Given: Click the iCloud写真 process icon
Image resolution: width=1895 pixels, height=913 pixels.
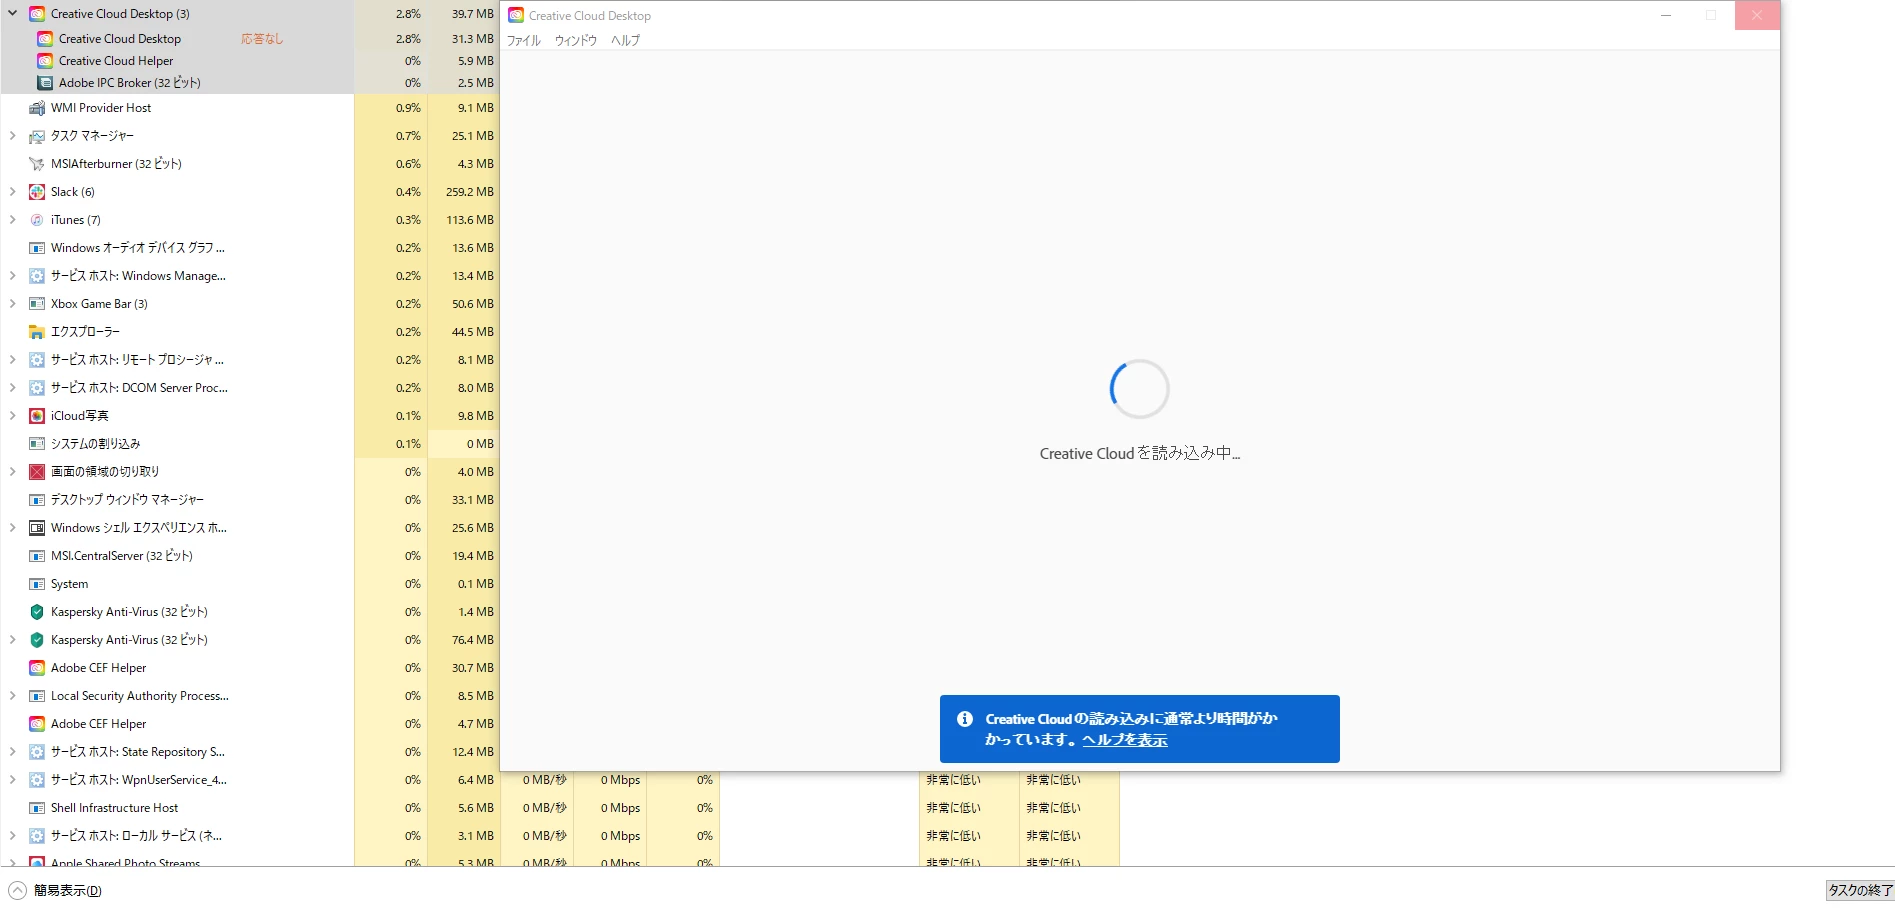Looking at the screenshot, I should (37, 416).
